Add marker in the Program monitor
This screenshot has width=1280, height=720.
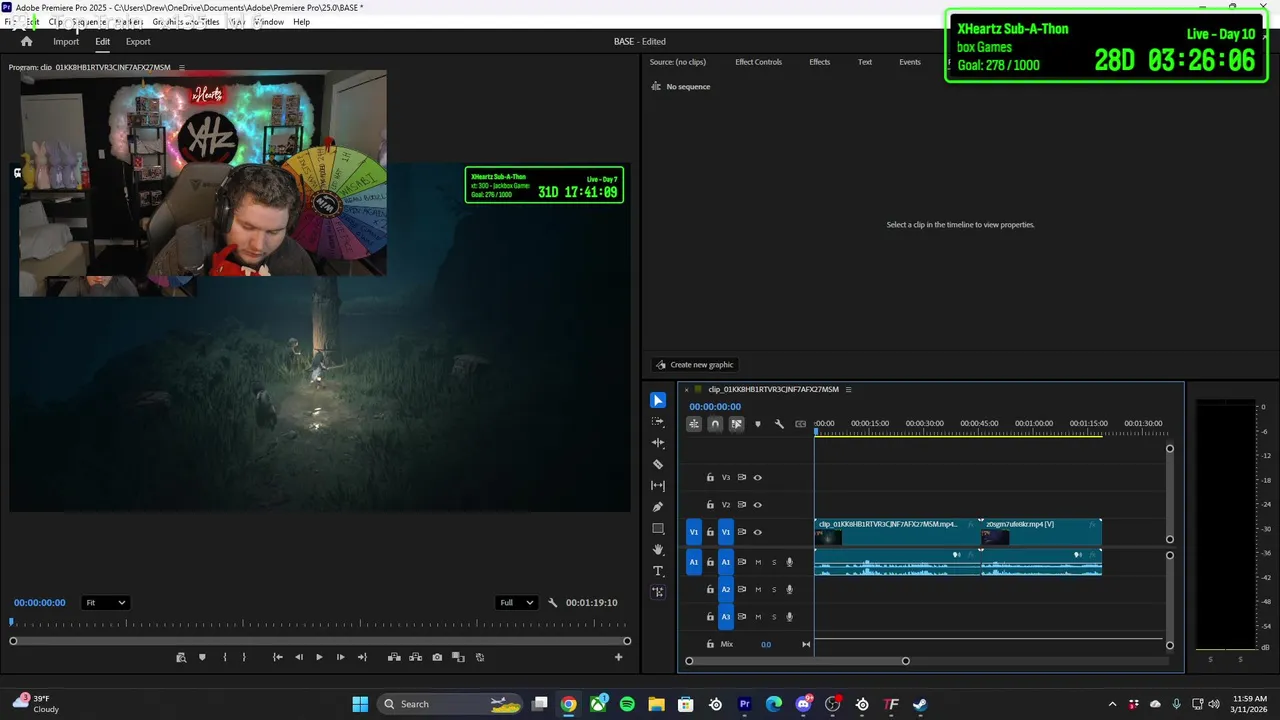pos(202,657)
